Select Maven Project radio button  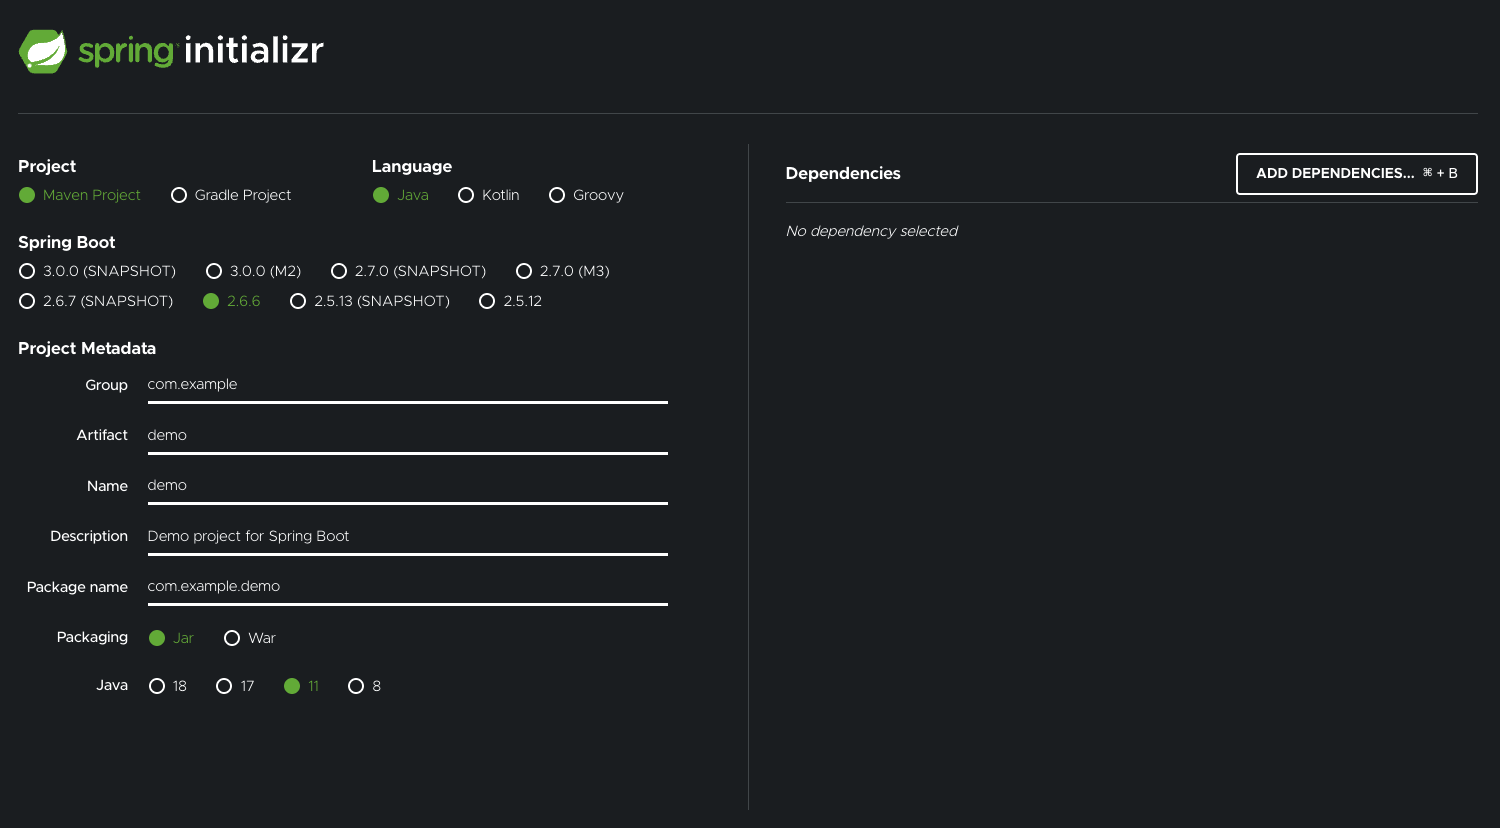click(80, 195)
